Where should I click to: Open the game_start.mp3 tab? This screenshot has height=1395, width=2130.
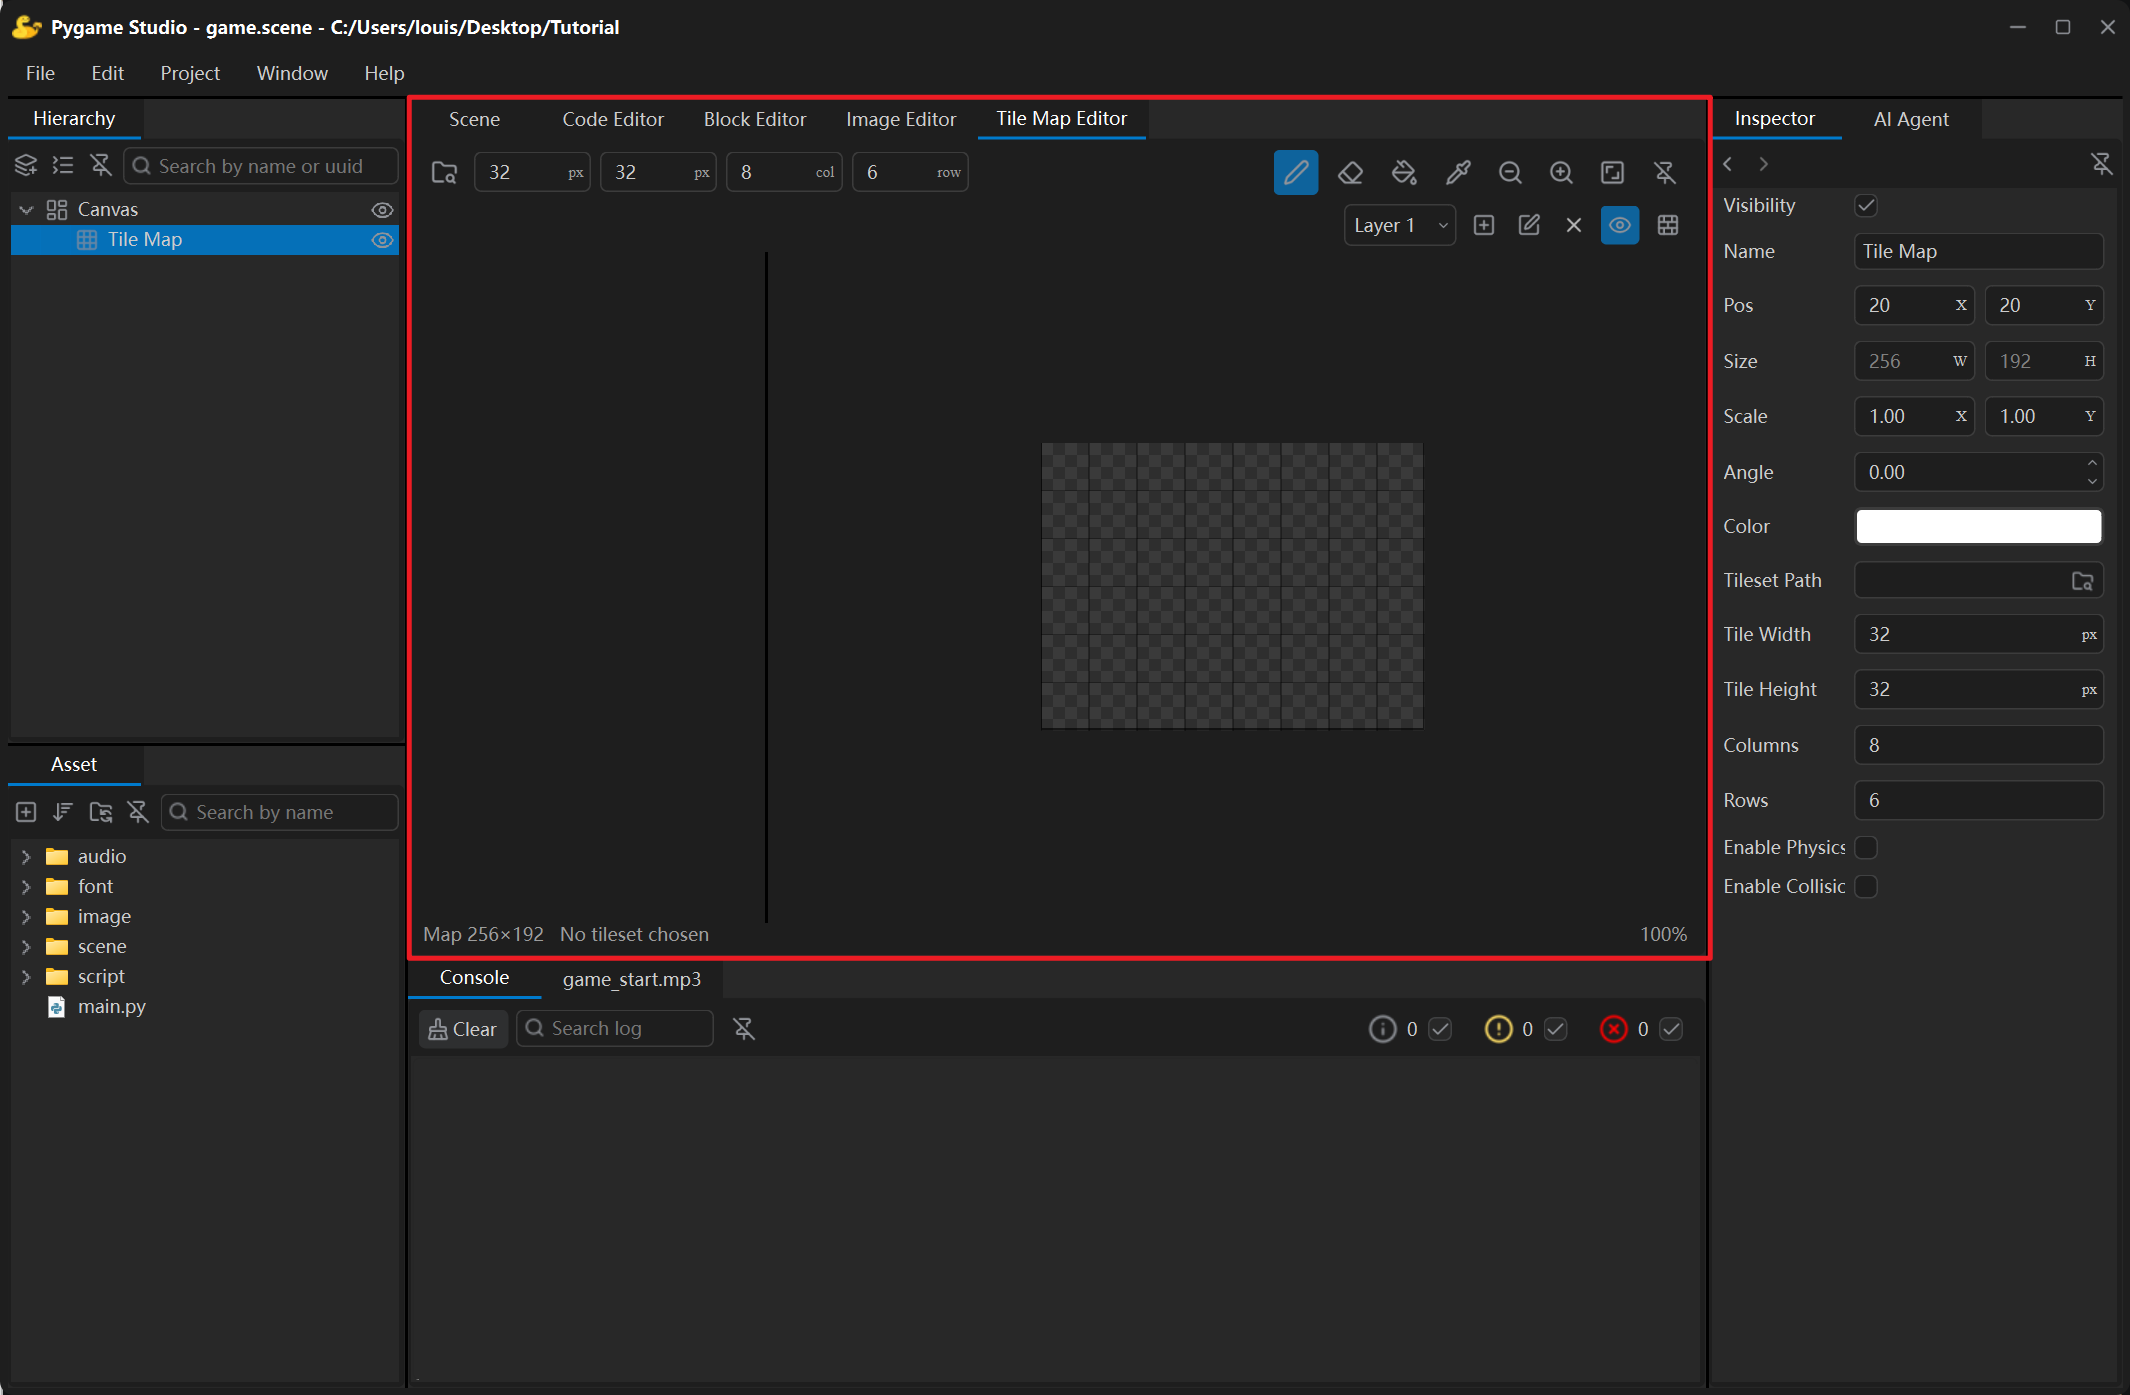(x=632, y=979)
